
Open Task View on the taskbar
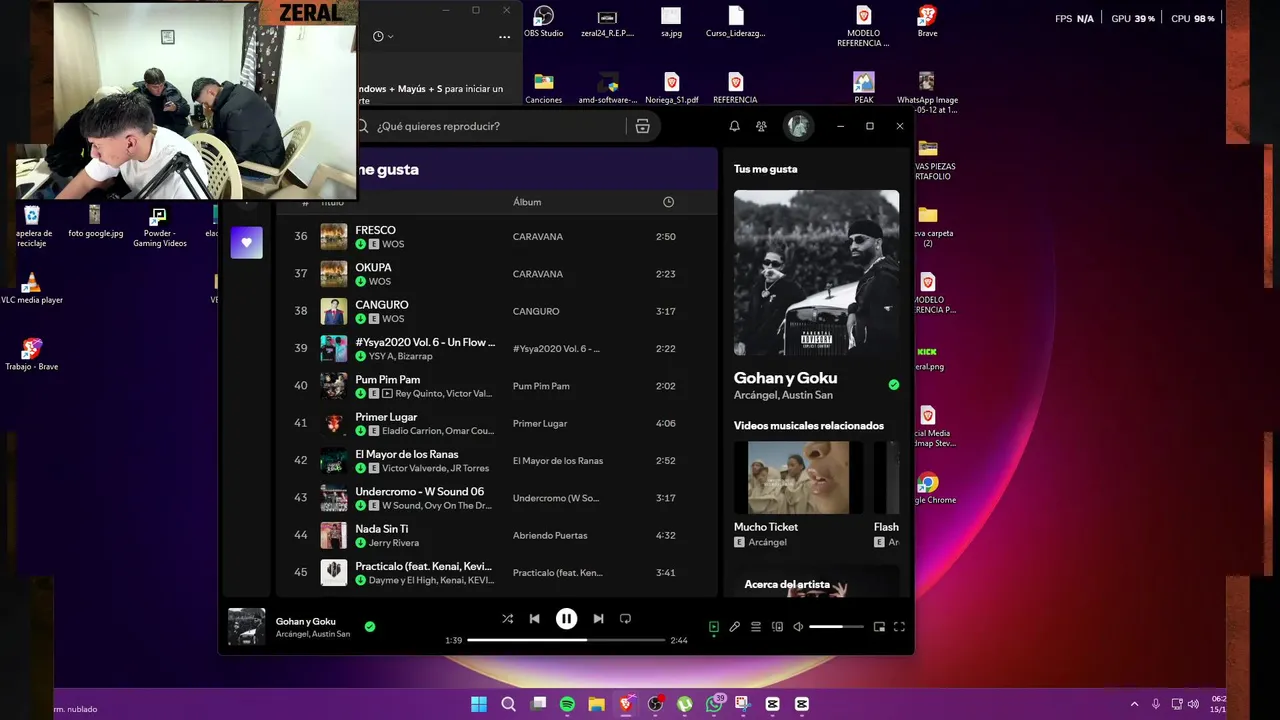[x=538, y=704]
